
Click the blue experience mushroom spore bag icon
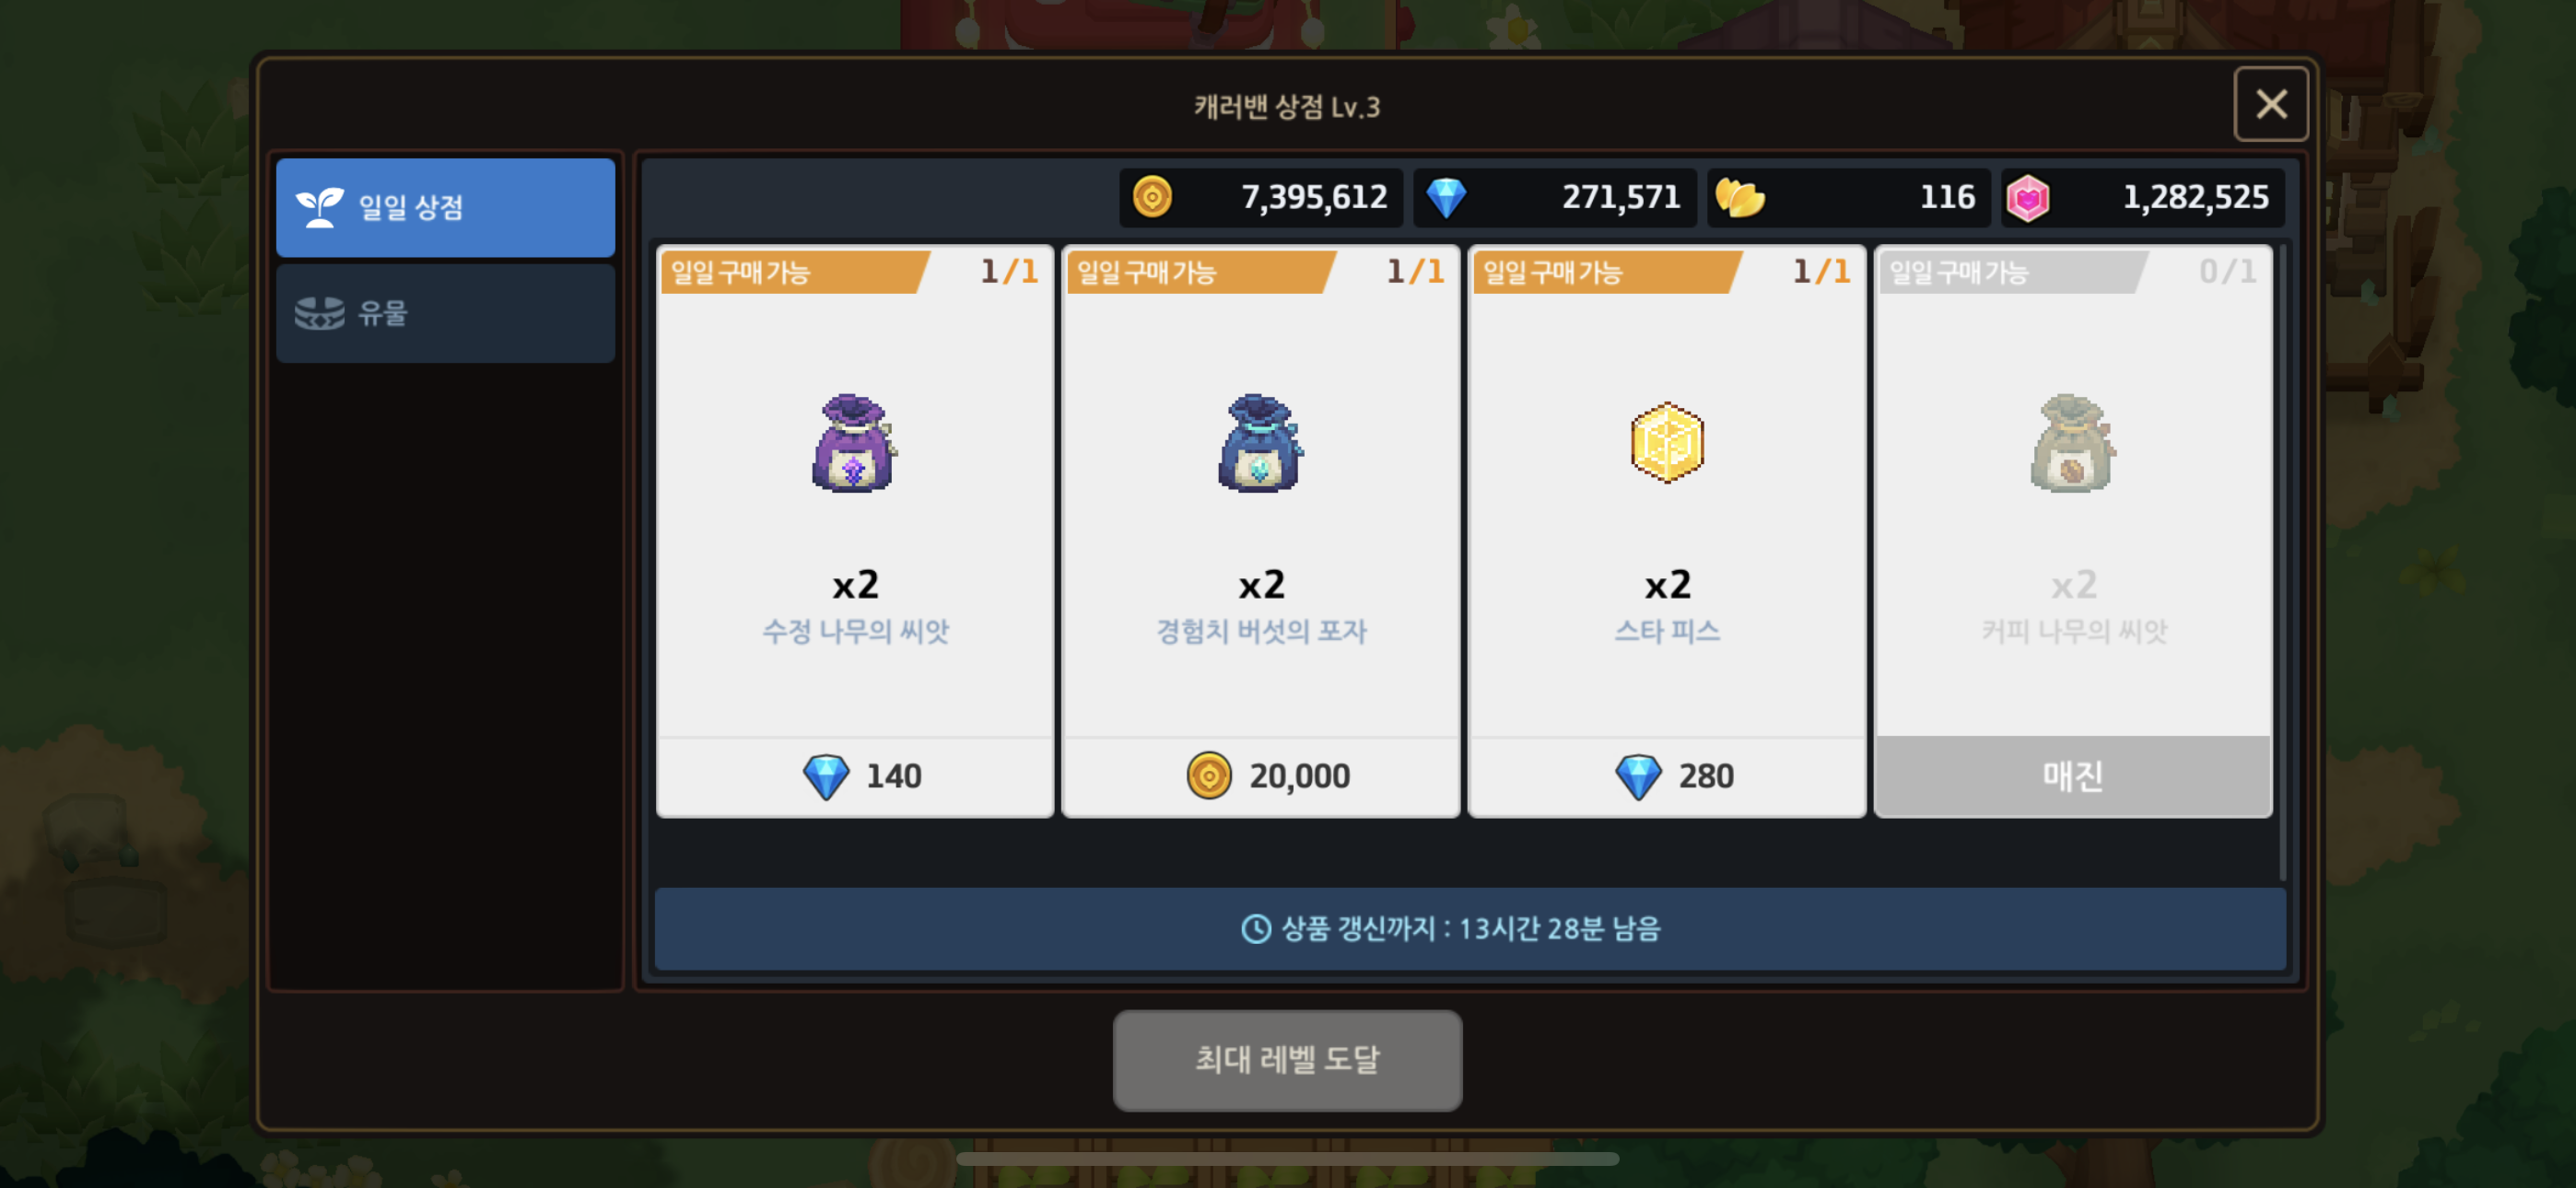coord(1260,443)
